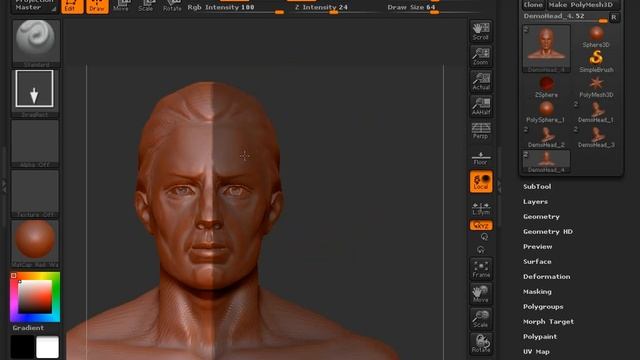This screenshot has width=640, height=360.
Task: Click the right tray divider arrows
Action: coord(499,187)
